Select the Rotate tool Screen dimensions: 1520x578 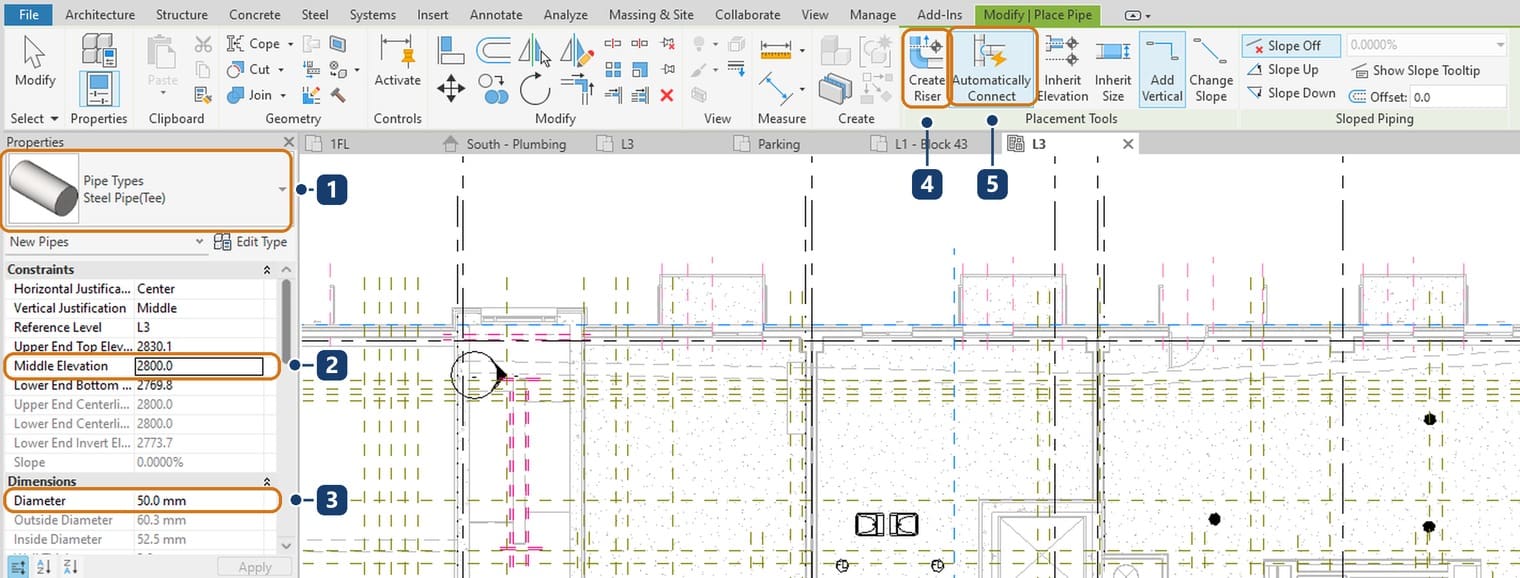[x=536, y=89]
